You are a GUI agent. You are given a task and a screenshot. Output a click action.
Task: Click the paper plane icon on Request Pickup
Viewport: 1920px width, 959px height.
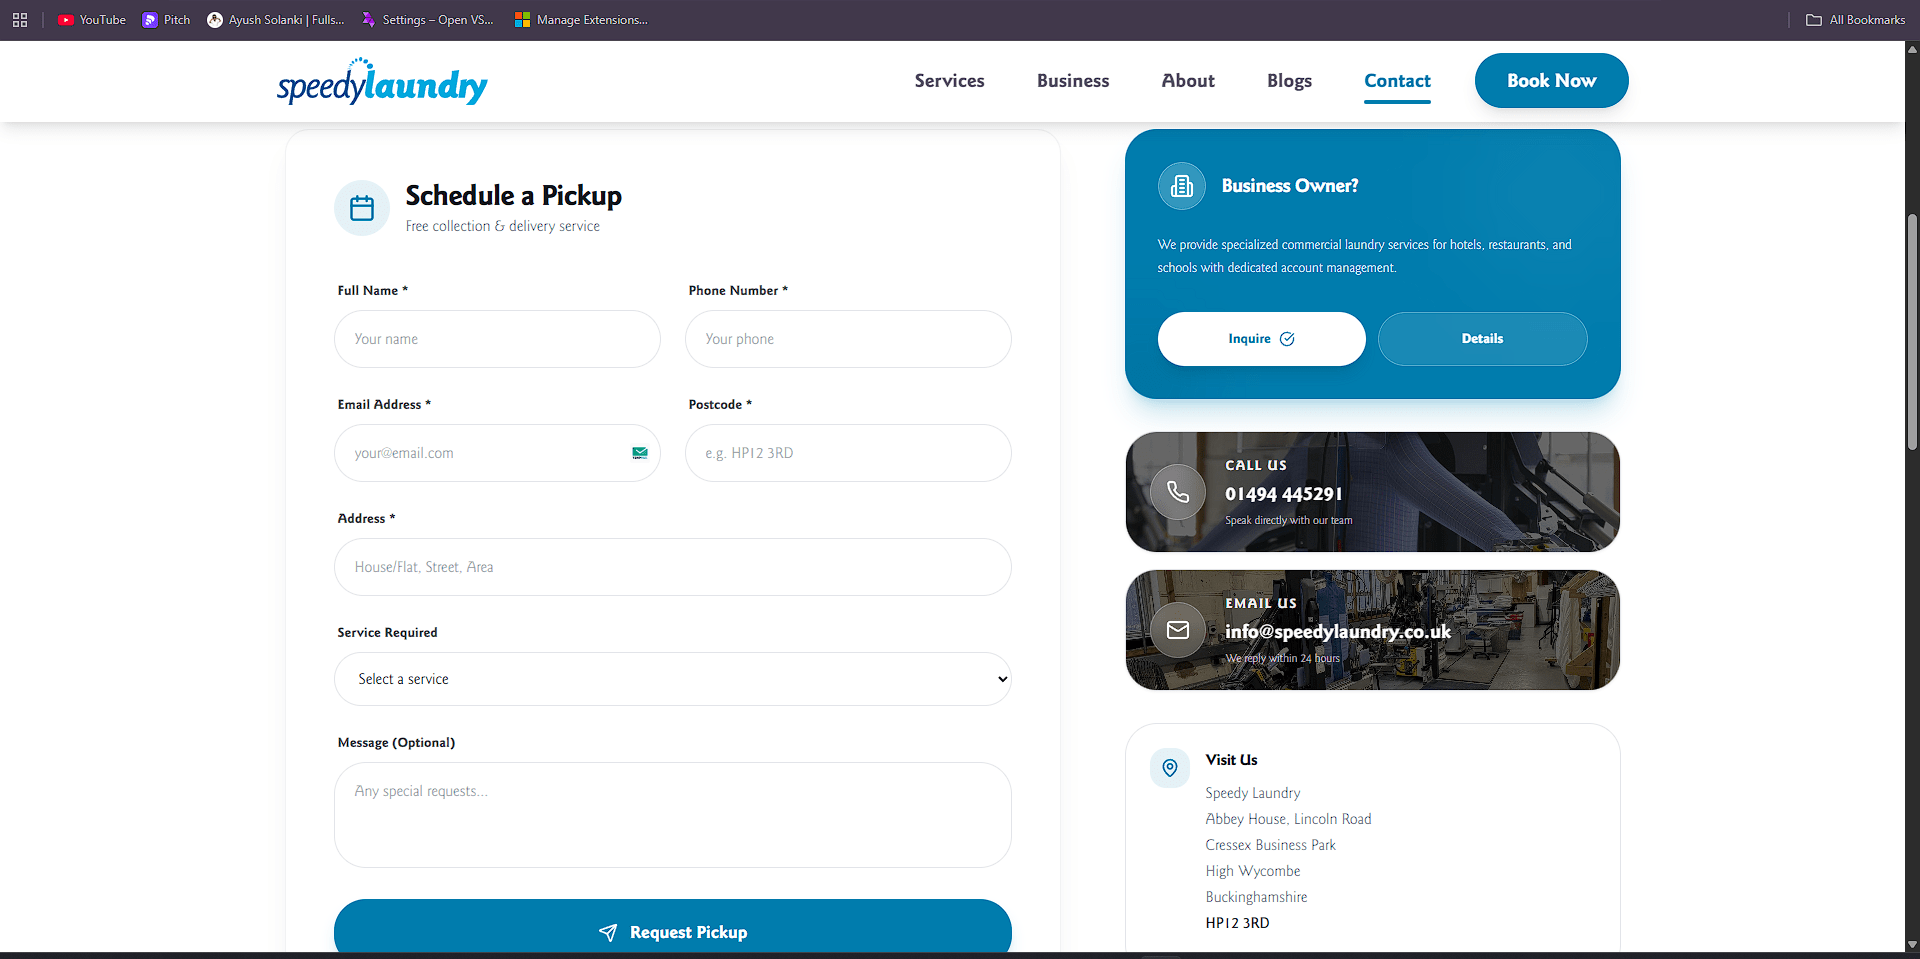tap(608, 932)
